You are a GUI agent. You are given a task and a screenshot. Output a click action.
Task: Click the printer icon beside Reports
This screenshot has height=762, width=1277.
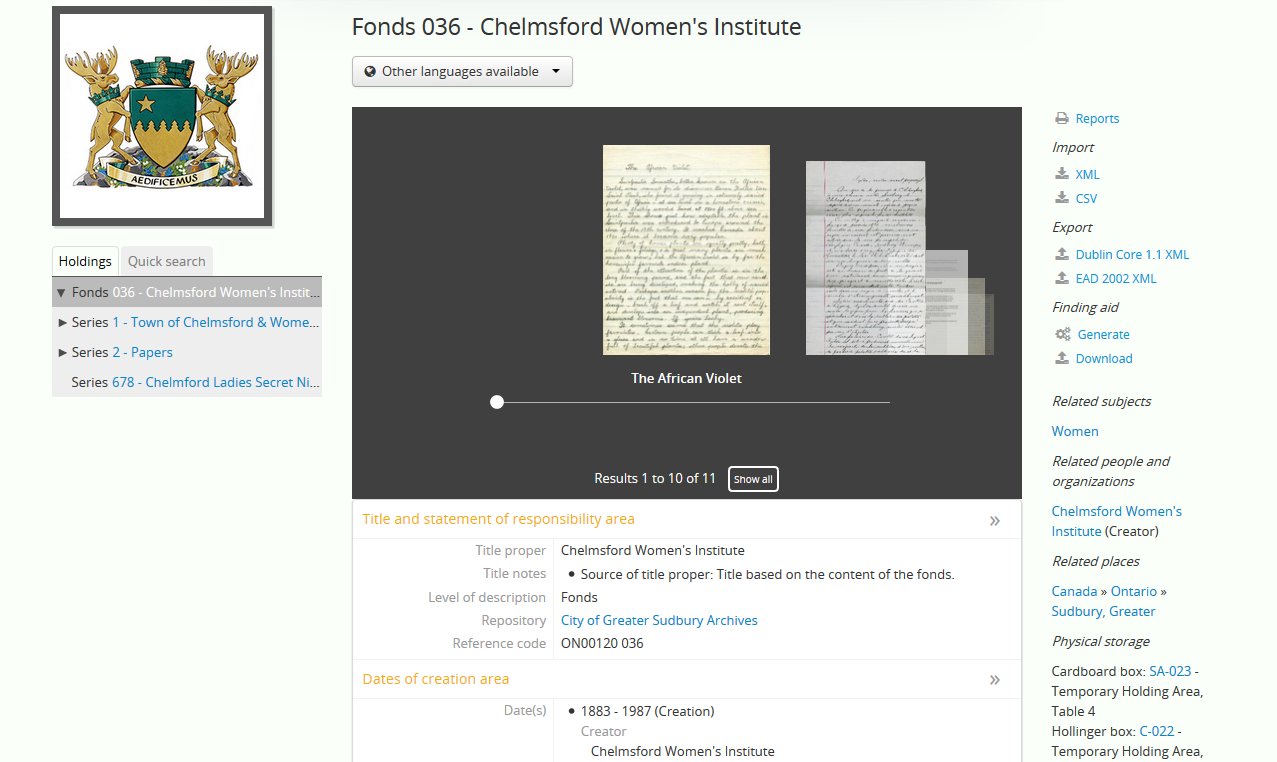tap(1062, 119)
